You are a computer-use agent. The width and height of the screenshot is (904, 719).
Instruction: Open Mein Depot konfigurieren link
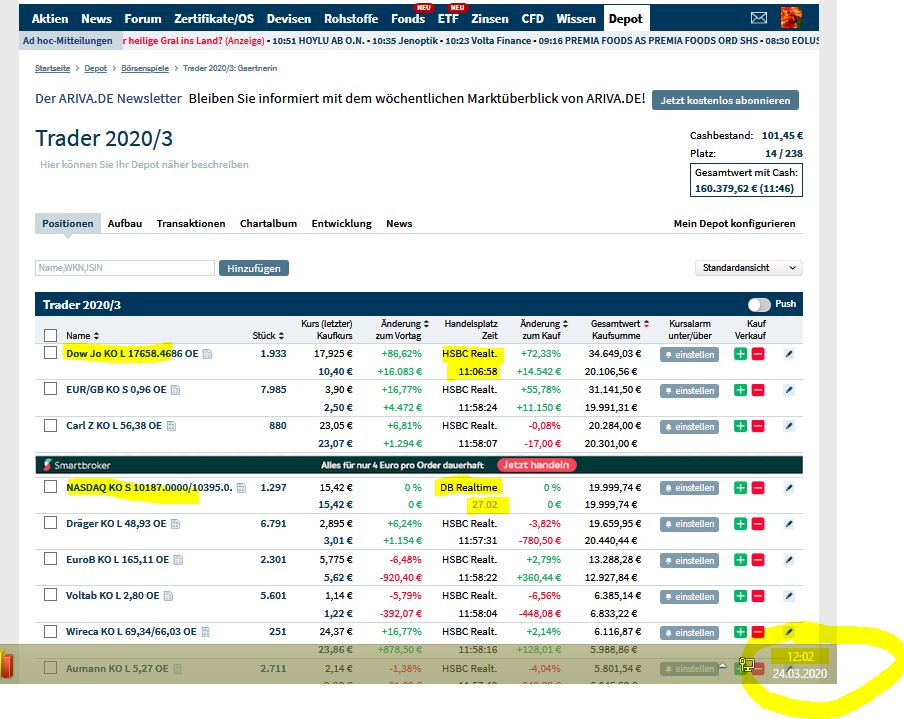tap(734, 224)
